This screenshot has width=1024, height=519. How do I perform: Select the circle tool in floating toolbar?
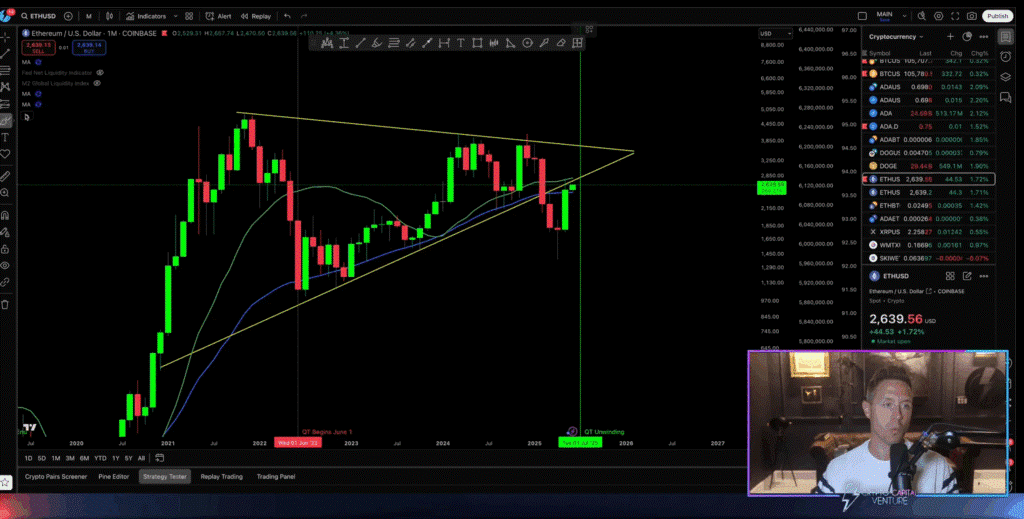pos(527,43)
